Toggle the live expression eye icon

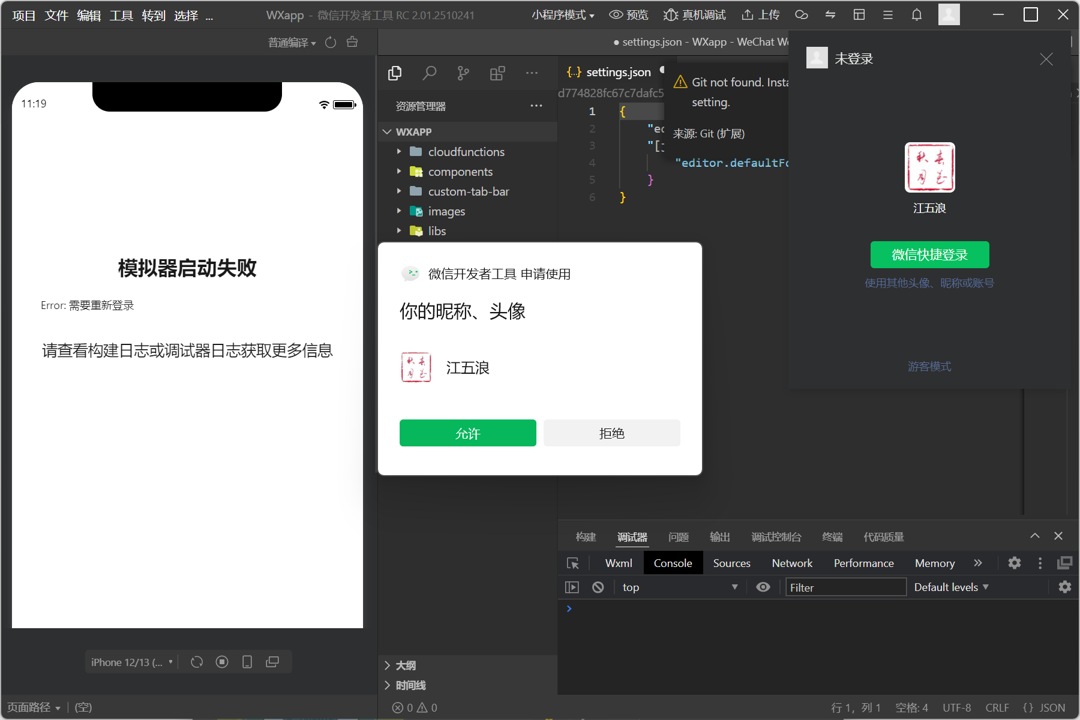[763, 588]
